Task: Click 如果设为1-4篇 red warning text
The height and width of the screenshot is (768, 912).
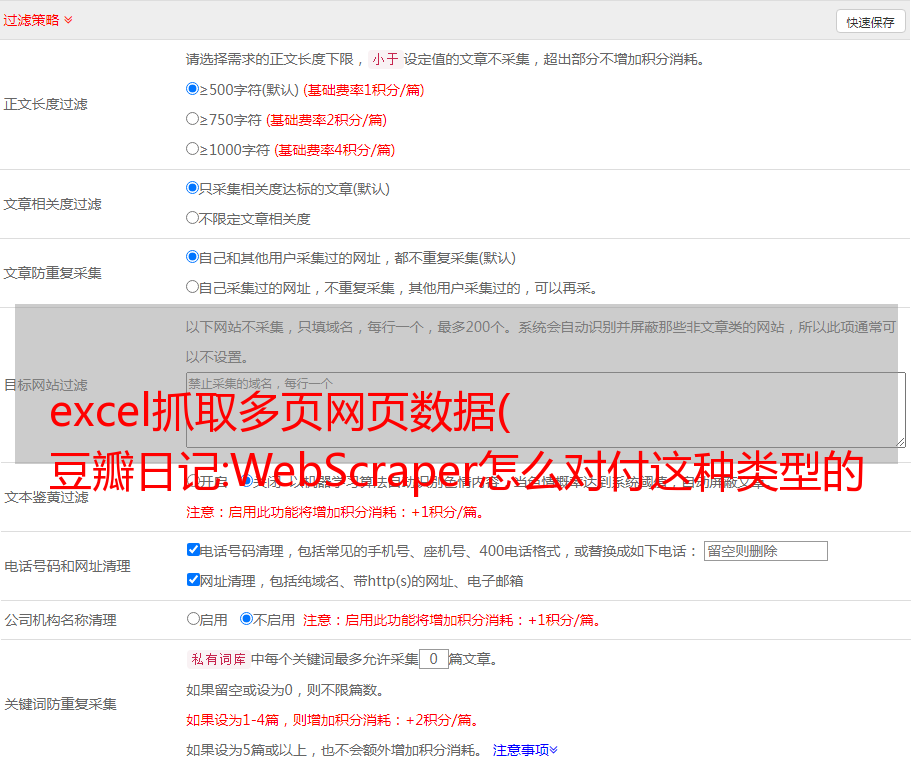Action: click(x=334, y=720)
